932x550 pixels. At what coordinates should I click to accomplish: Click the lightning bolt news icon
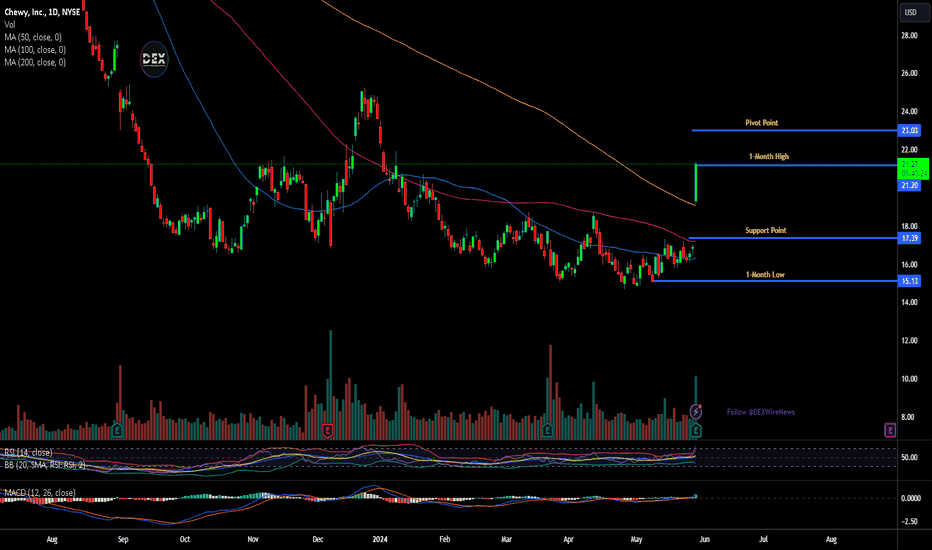coord(695,411)
